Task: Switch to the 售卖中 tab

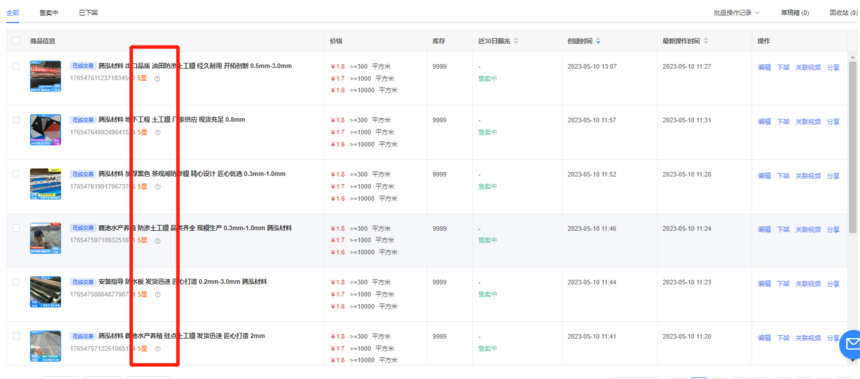Action: 49,12
